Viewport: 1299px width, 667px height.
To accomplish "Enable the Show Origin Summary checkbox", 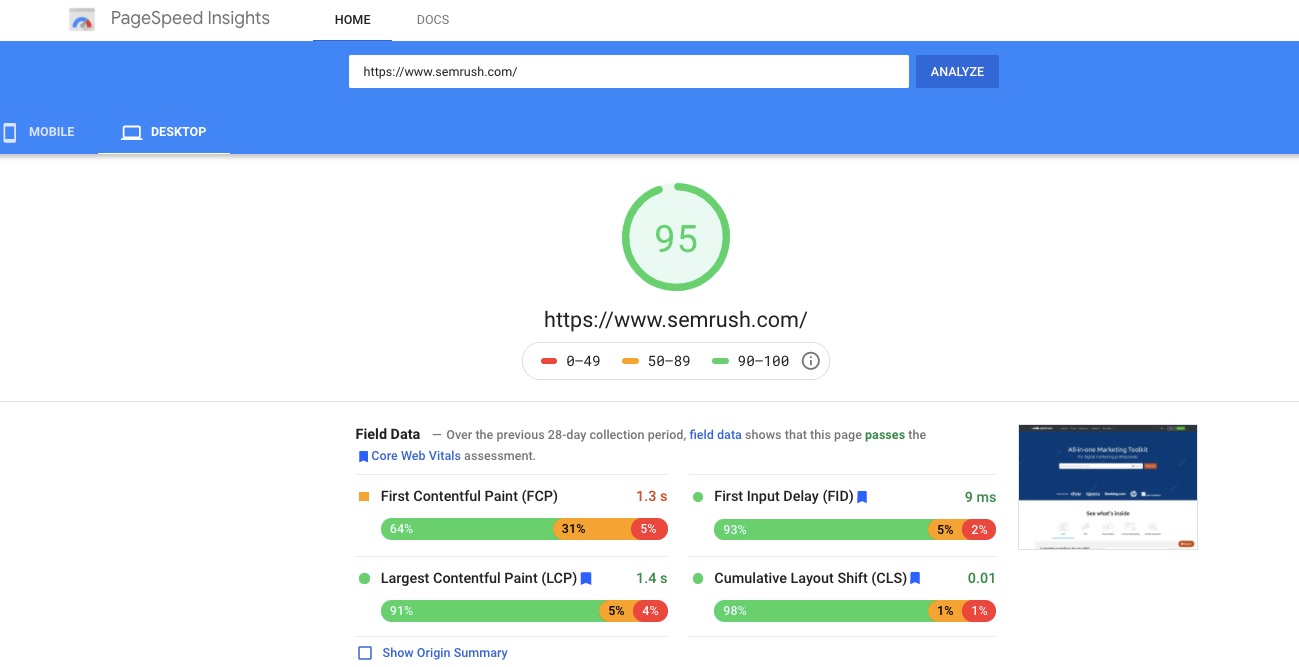I will (365, 653).
